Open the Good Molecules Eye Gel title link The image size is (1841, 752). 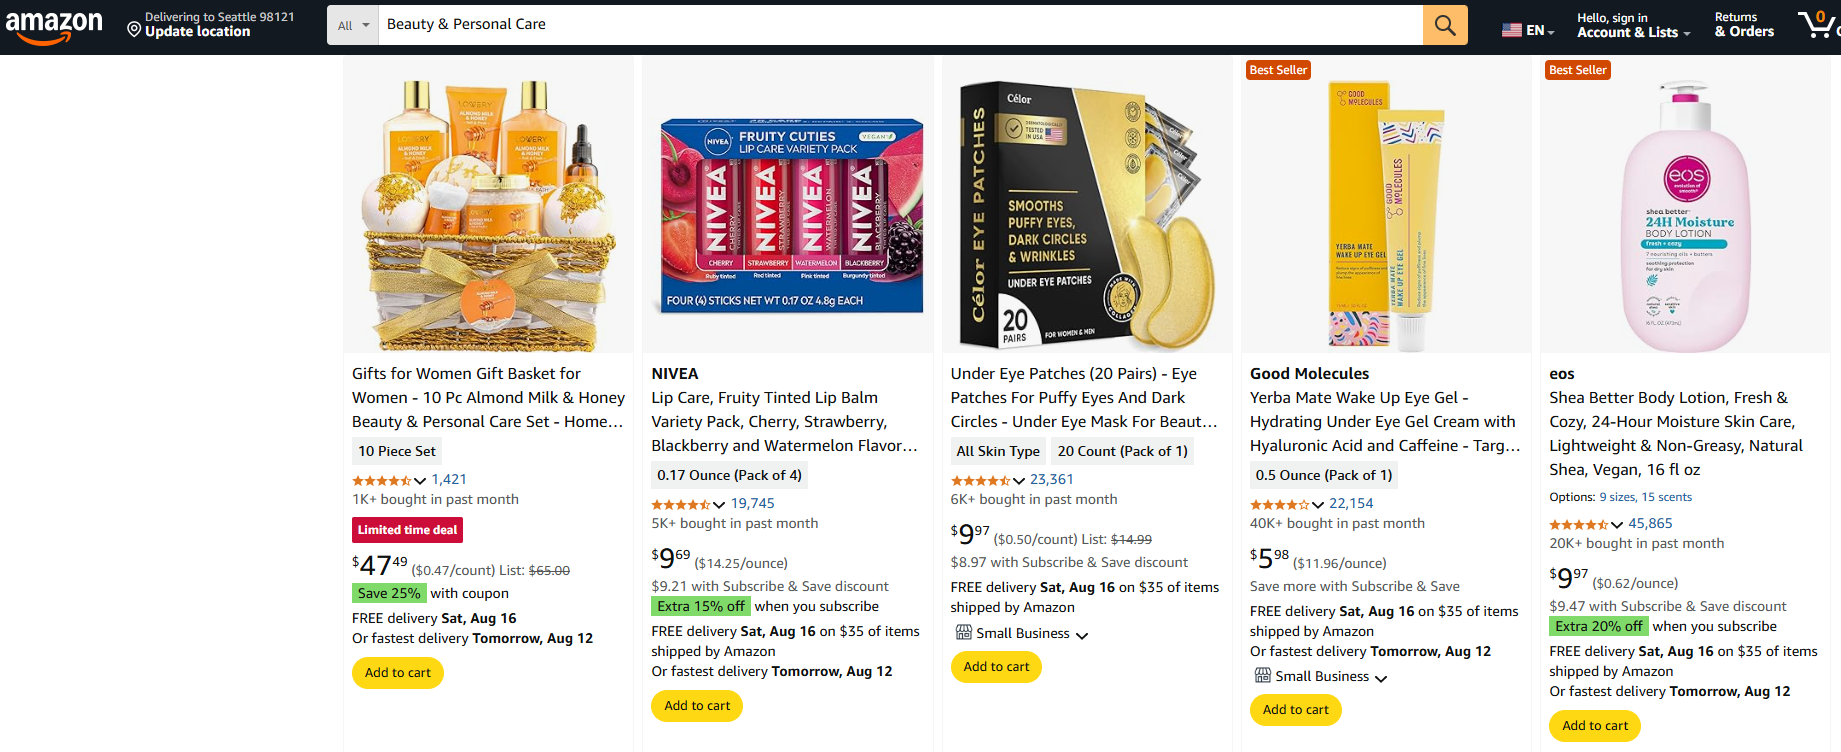[x=1384, y=422]
